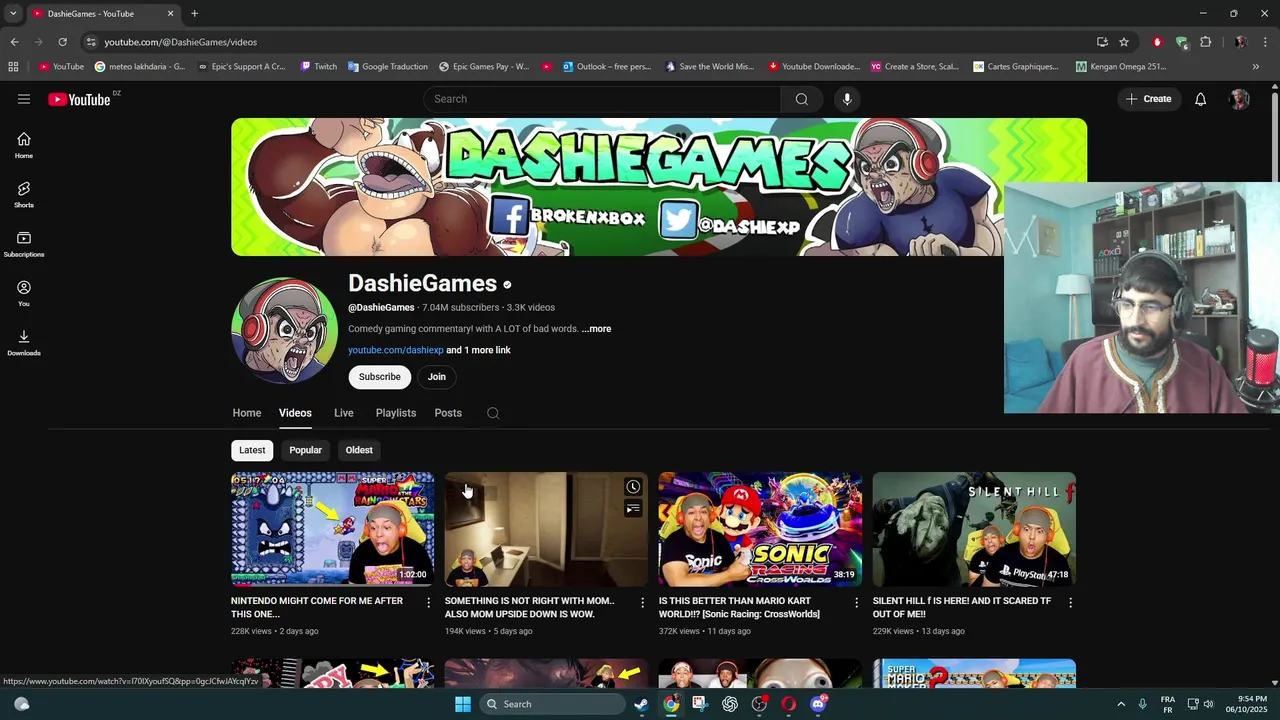Select the Videos tab
Image resolution: width=1280 pixels, height=720 pixels.
click(295, 413)
